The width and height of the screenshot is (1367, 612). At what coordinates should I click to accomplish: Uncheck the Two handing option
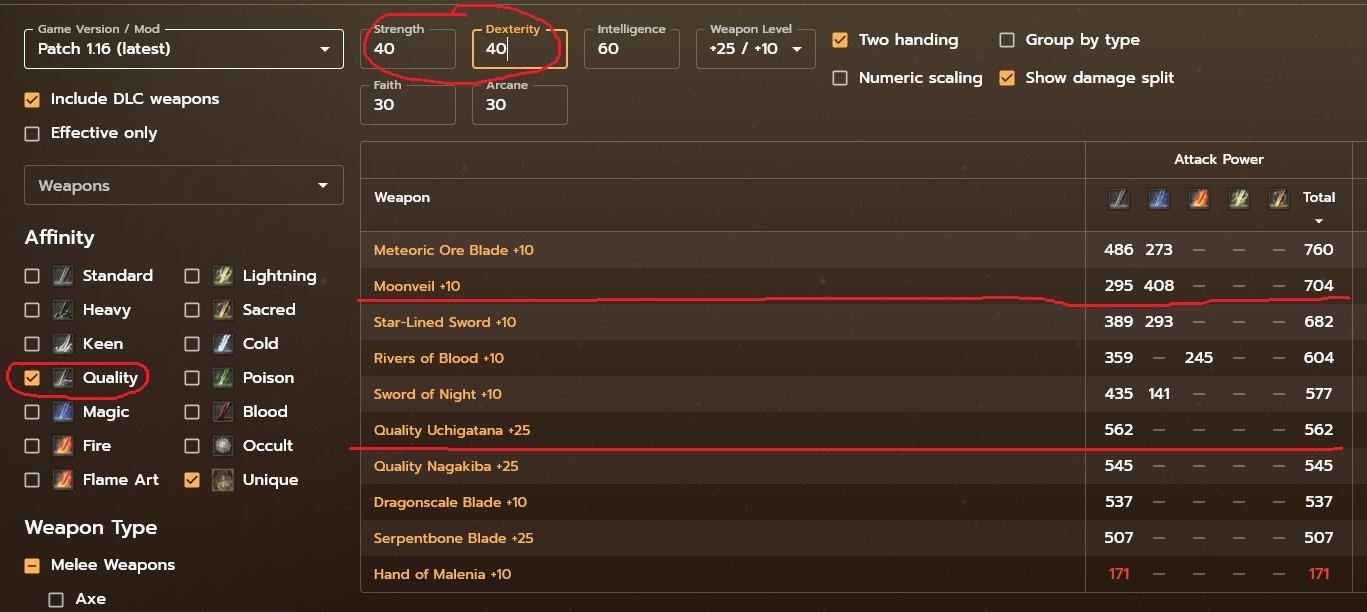tap(840, 40)
